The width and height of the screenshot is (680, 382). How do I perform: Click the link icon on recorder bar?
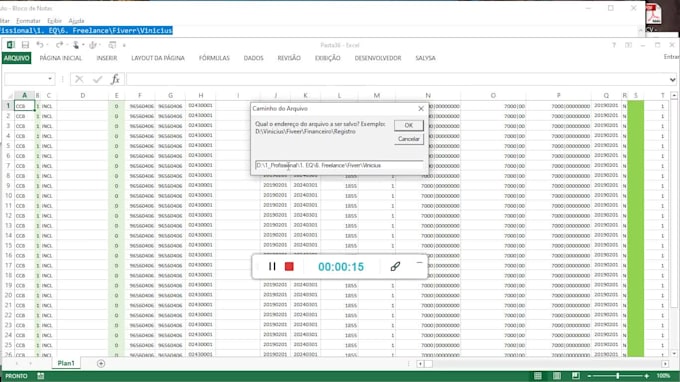coord(395,266)
